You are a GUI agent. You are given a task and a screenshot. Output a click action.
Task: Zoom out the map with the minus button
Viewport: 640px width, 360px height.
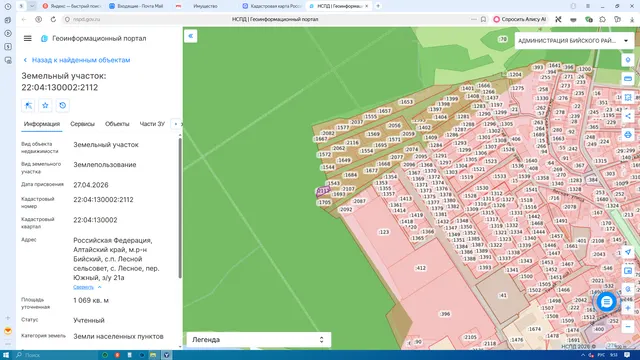[628, 327]
